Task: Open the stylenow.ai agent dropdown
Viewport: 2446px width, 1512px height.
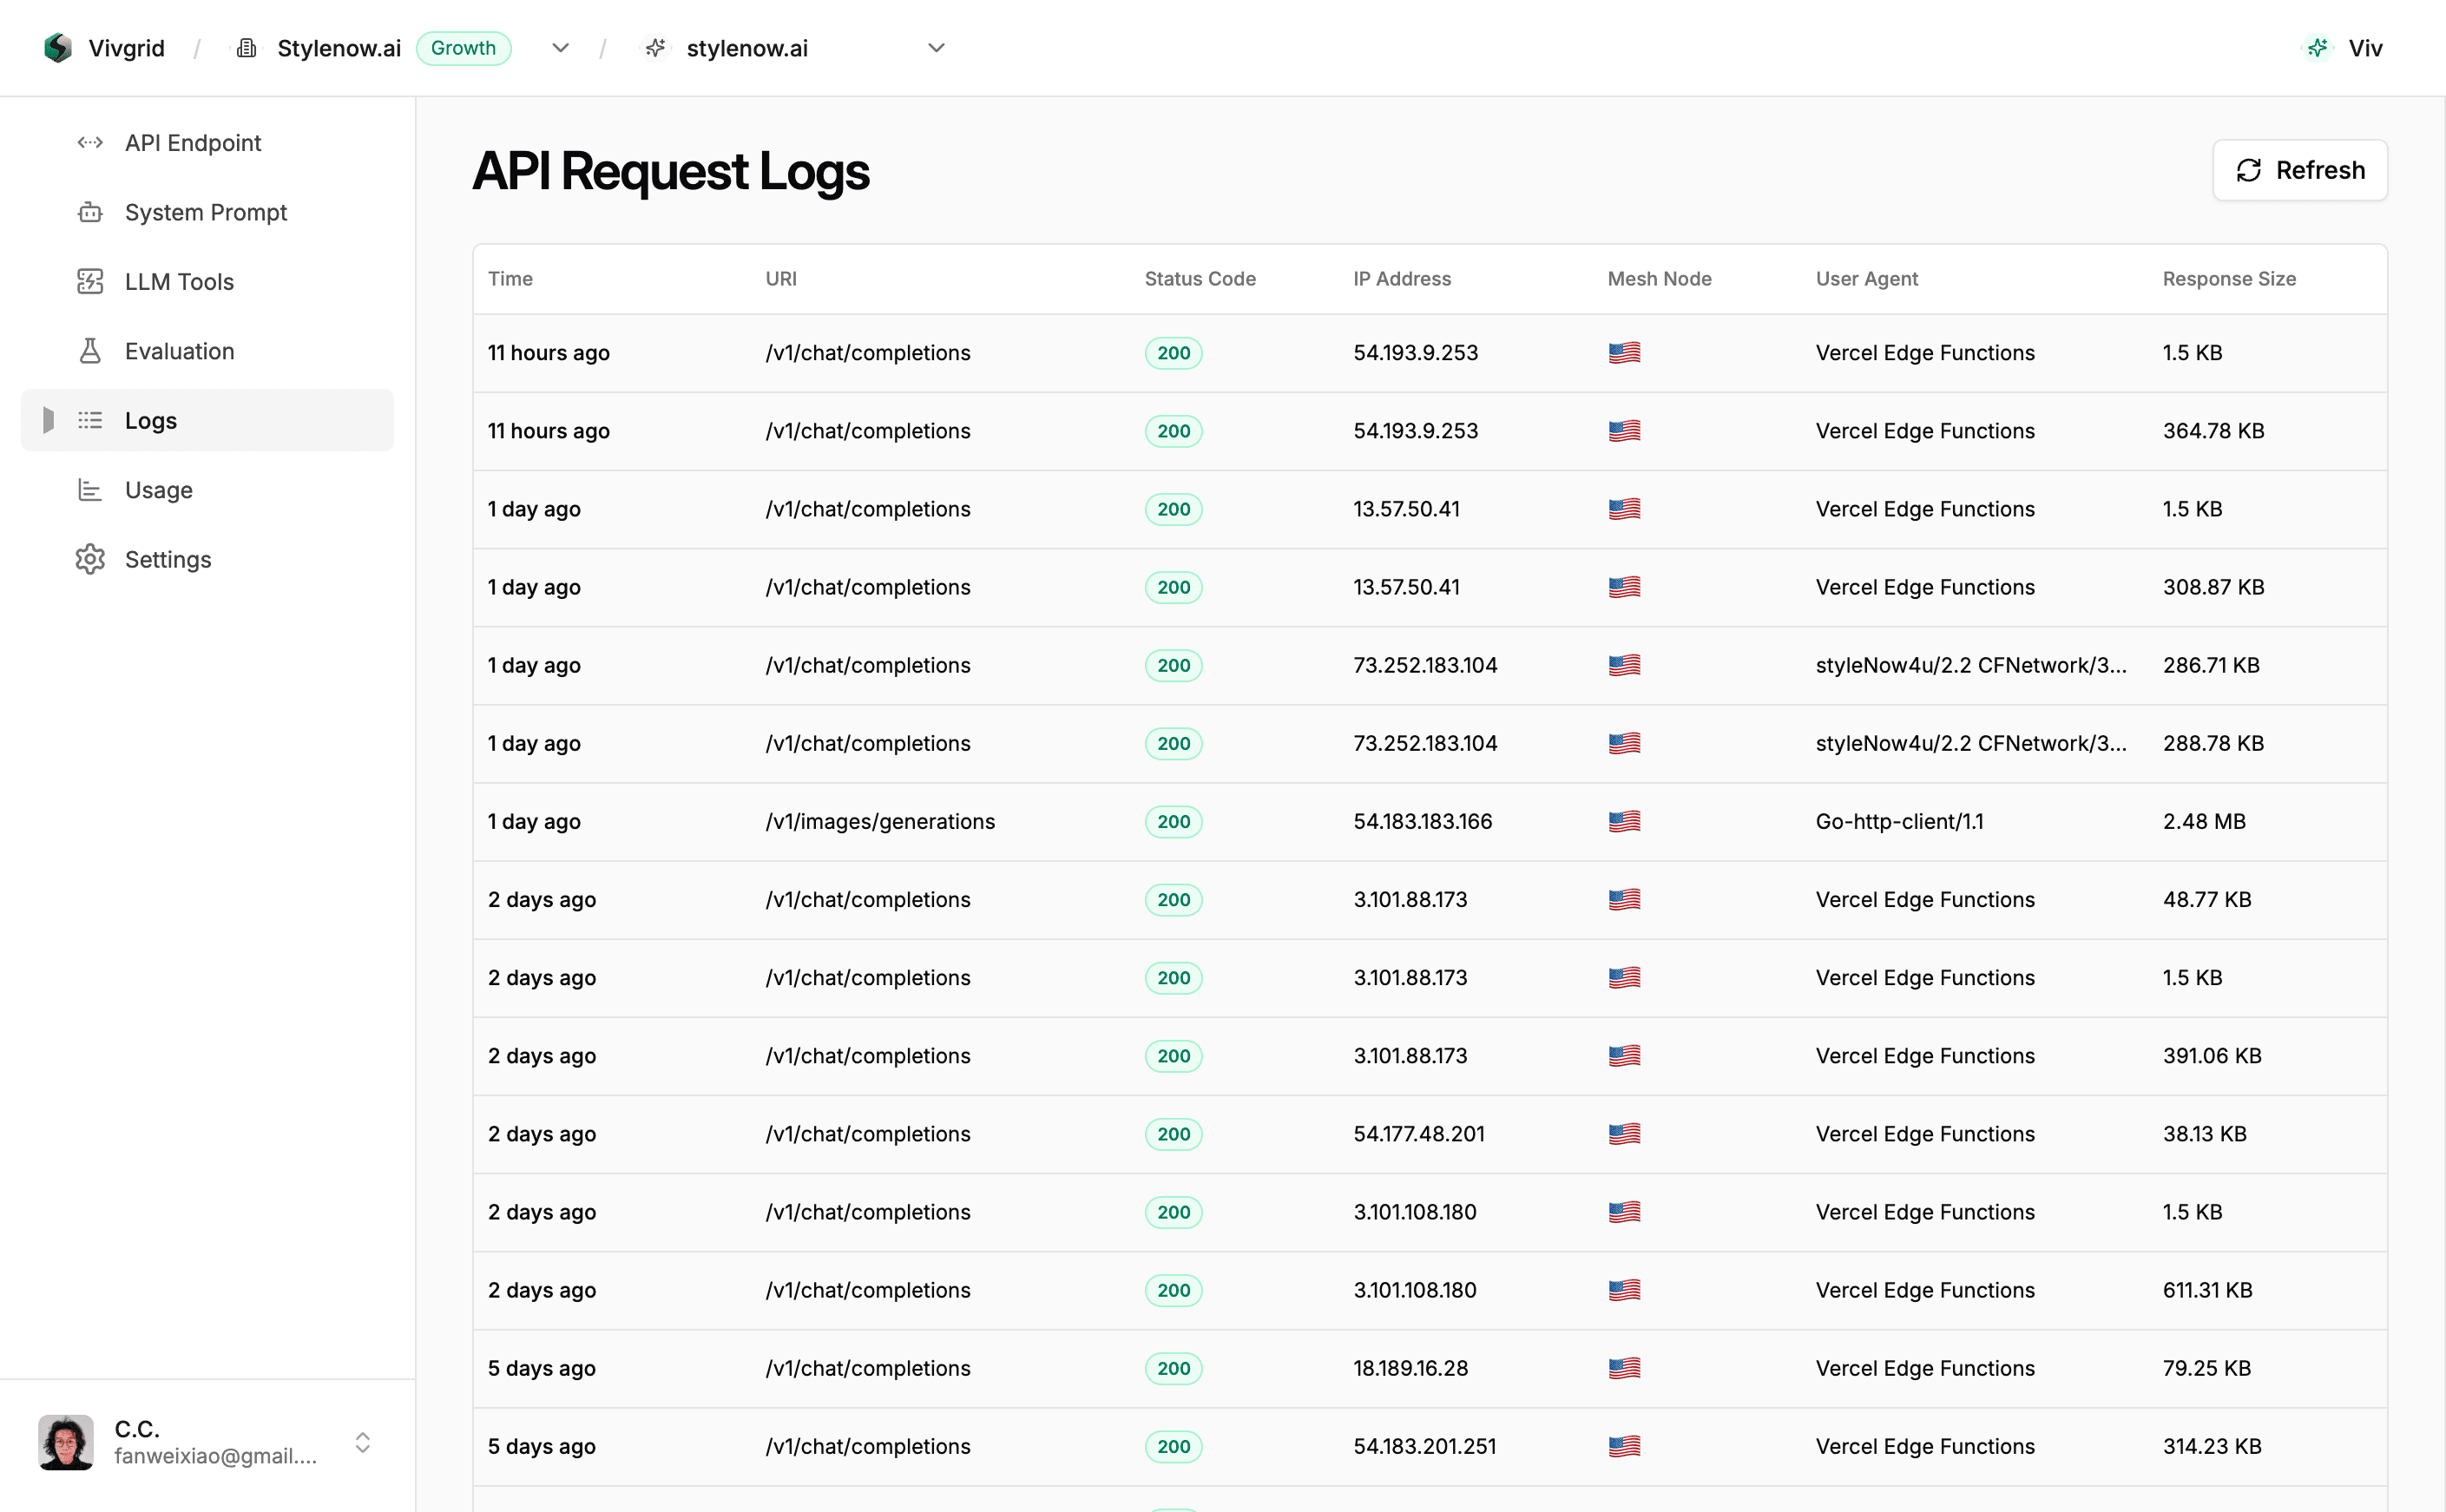Action: click(x=936, y=47)
